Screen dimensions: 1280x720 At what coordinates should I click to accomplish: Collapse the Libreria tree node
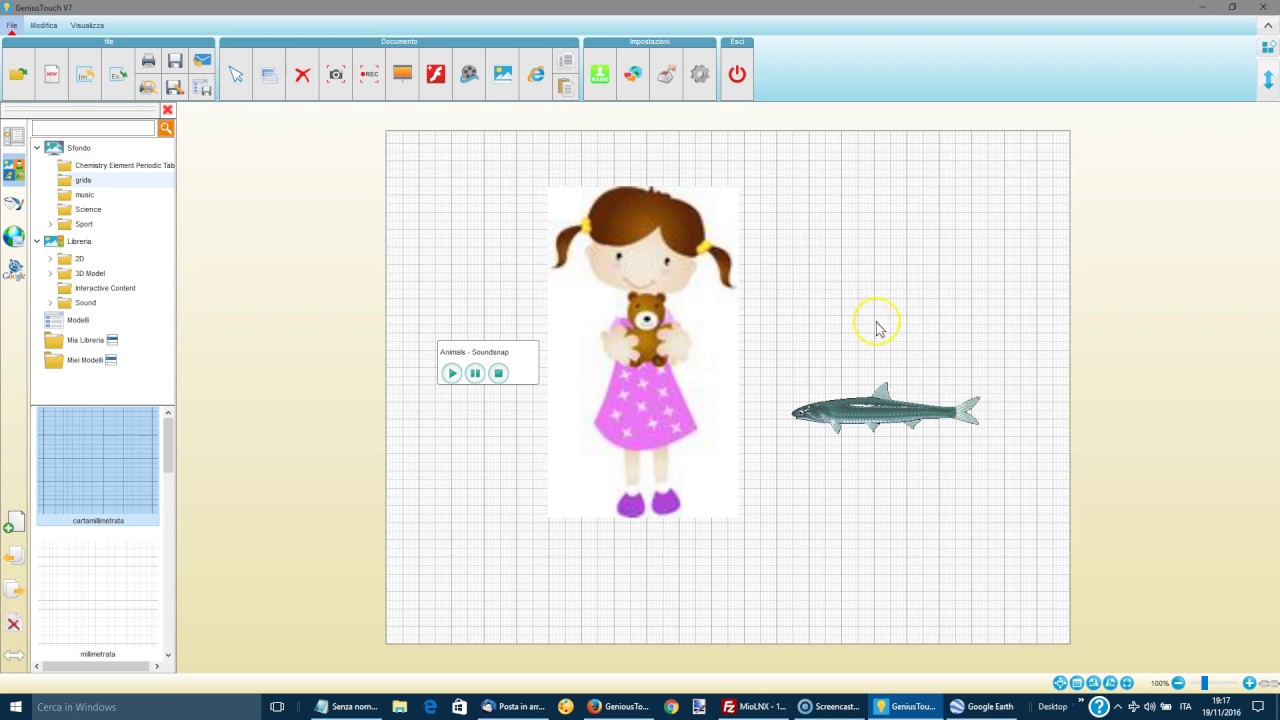click(x=37, y=241)
